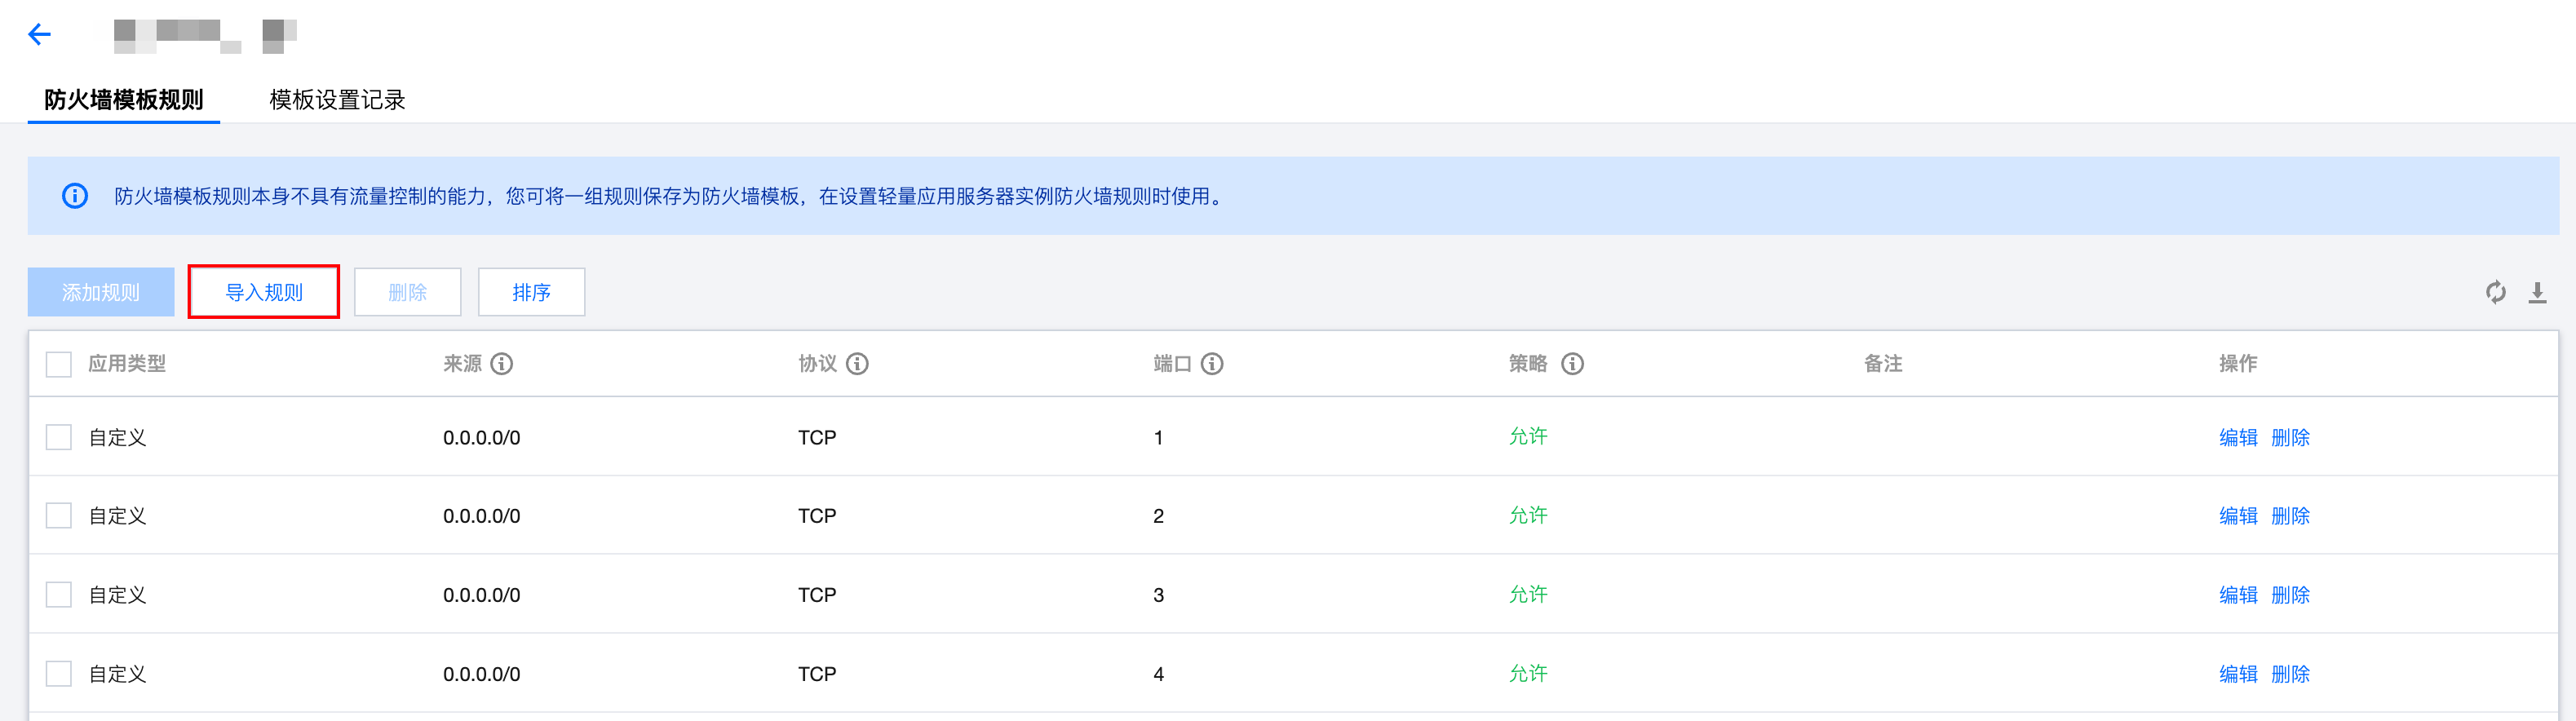This screenshot has height=721, width=2576.
Task: Click the info icon next to 协议
Action: [x=857, y=364]
